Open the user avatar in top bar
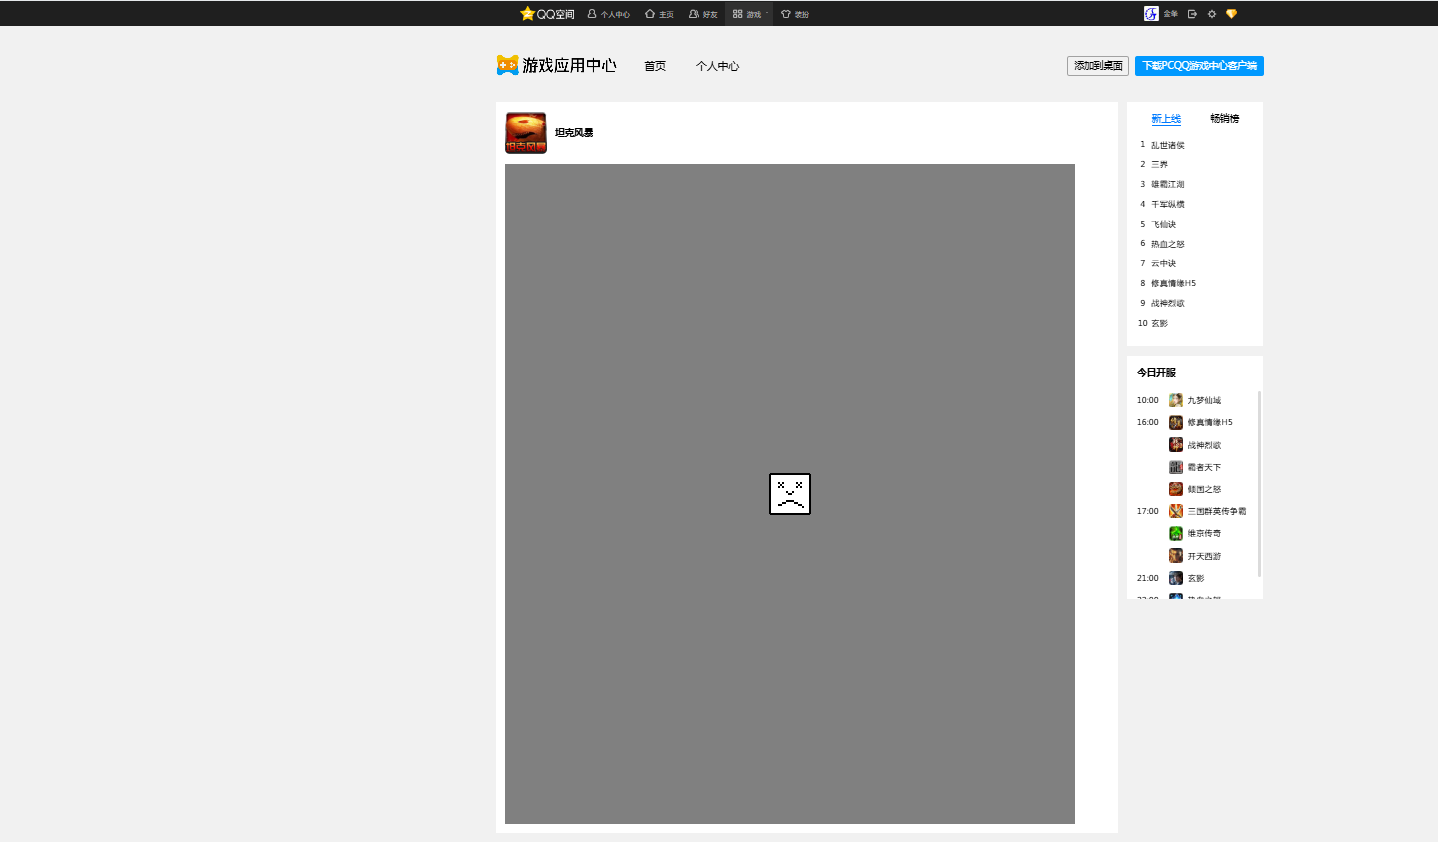Screen dimensions: 1438x842 coord(1151,14)
